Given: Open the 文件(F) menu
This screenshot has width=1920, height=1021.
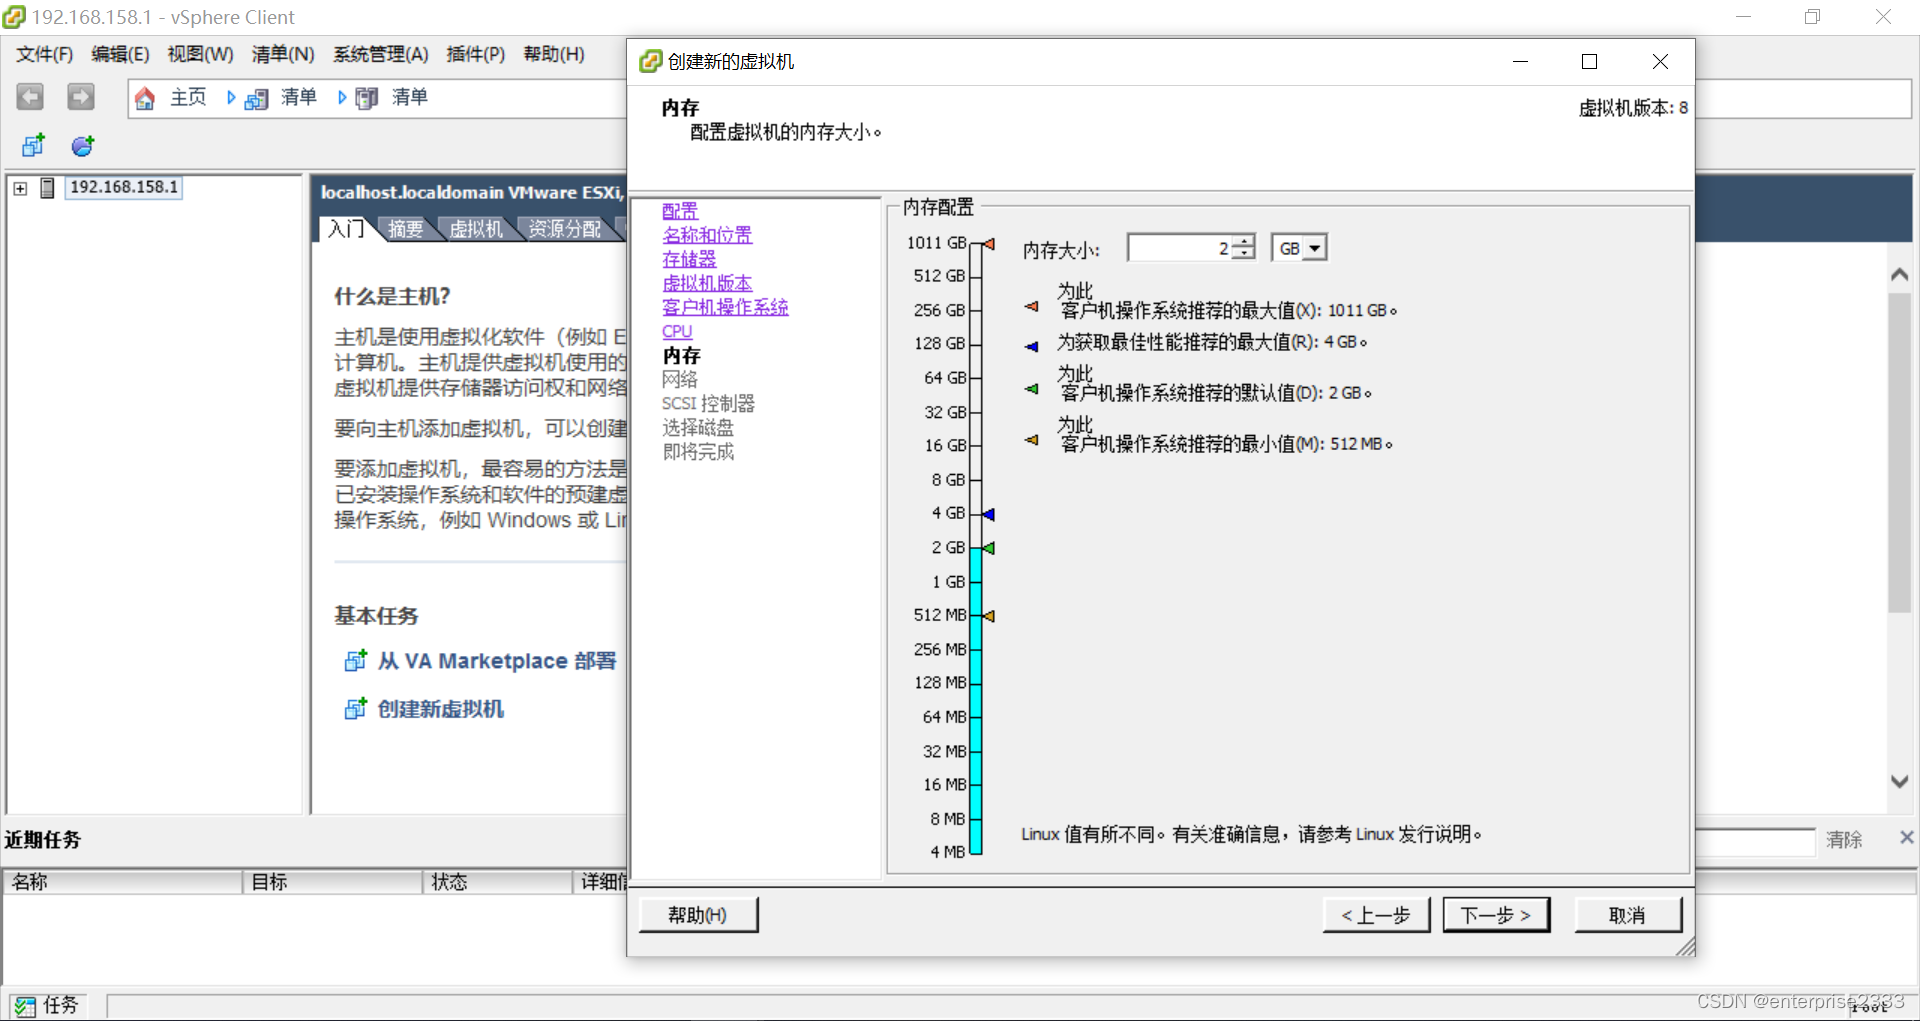Looking at the screenshot, I should click(x=45, y=54).
